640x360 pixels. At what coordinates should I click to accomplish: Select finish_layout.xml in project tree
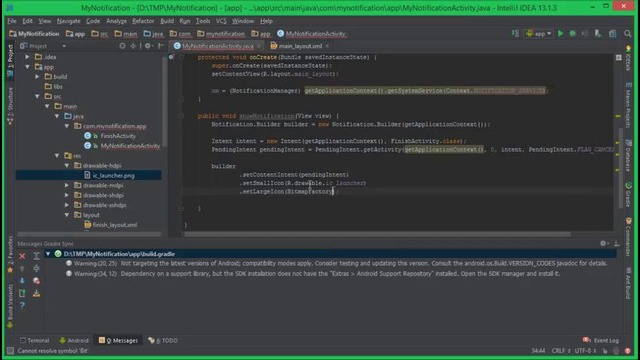click(x=111, y=225)
